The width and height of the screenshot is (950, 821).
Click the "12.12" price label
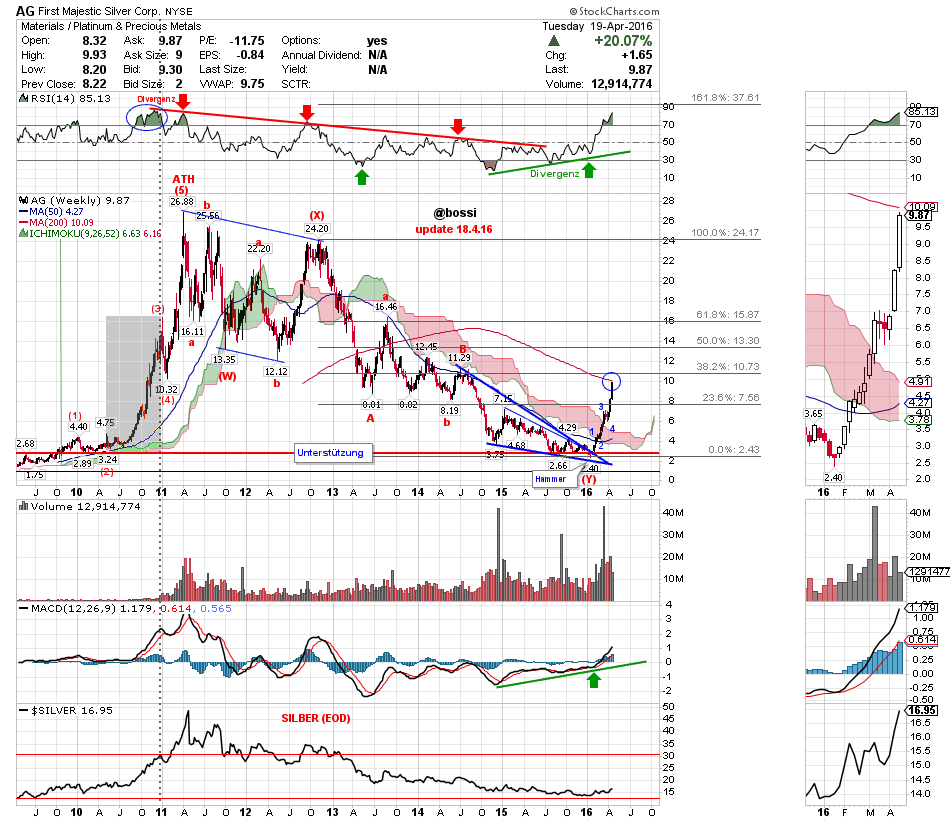(276, 371)
